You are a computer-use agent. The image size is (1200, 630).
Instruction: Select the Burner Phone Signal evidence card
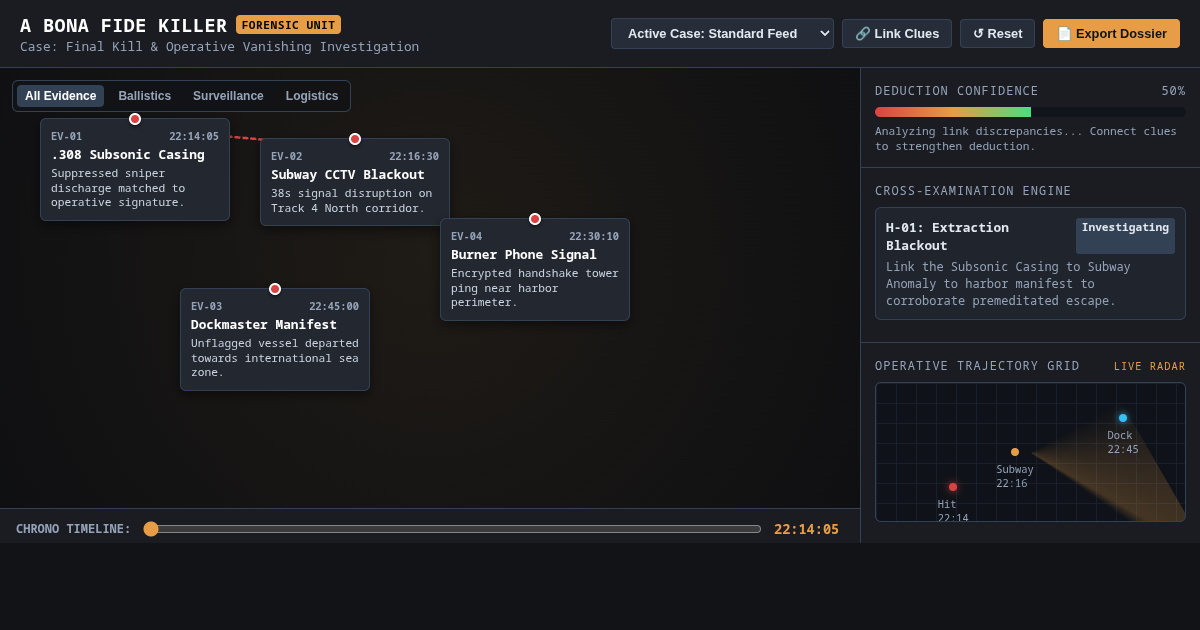[x=535, y=269]
